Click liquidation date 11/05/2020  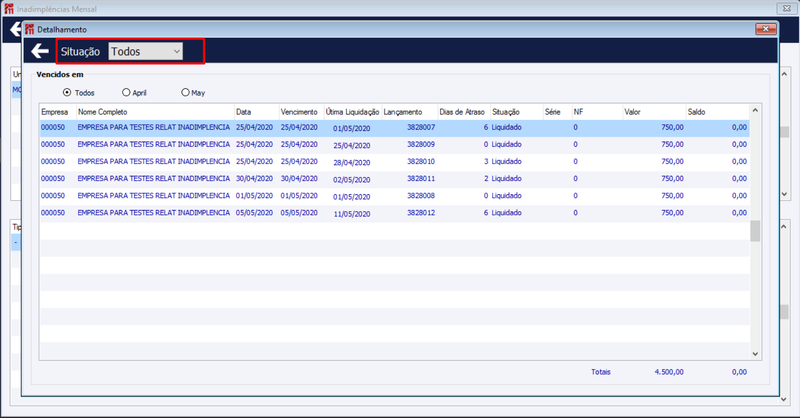coord(352,214)
